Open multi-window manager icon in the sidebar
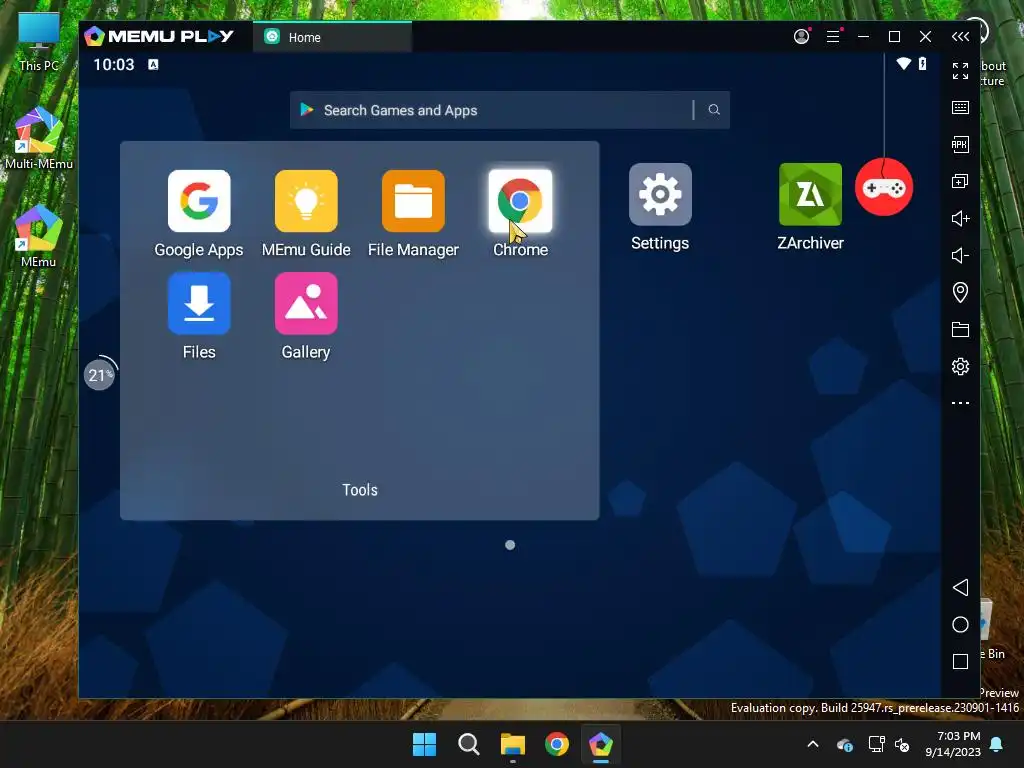 pos(960,182)
